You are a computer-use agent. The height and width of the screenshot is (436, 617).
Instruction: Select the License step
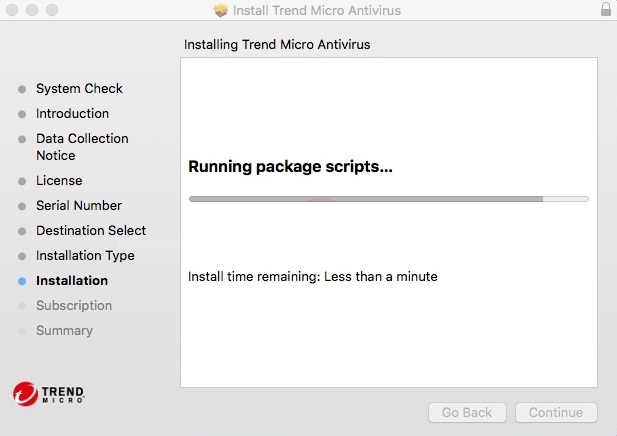click(x=59, y=180)
